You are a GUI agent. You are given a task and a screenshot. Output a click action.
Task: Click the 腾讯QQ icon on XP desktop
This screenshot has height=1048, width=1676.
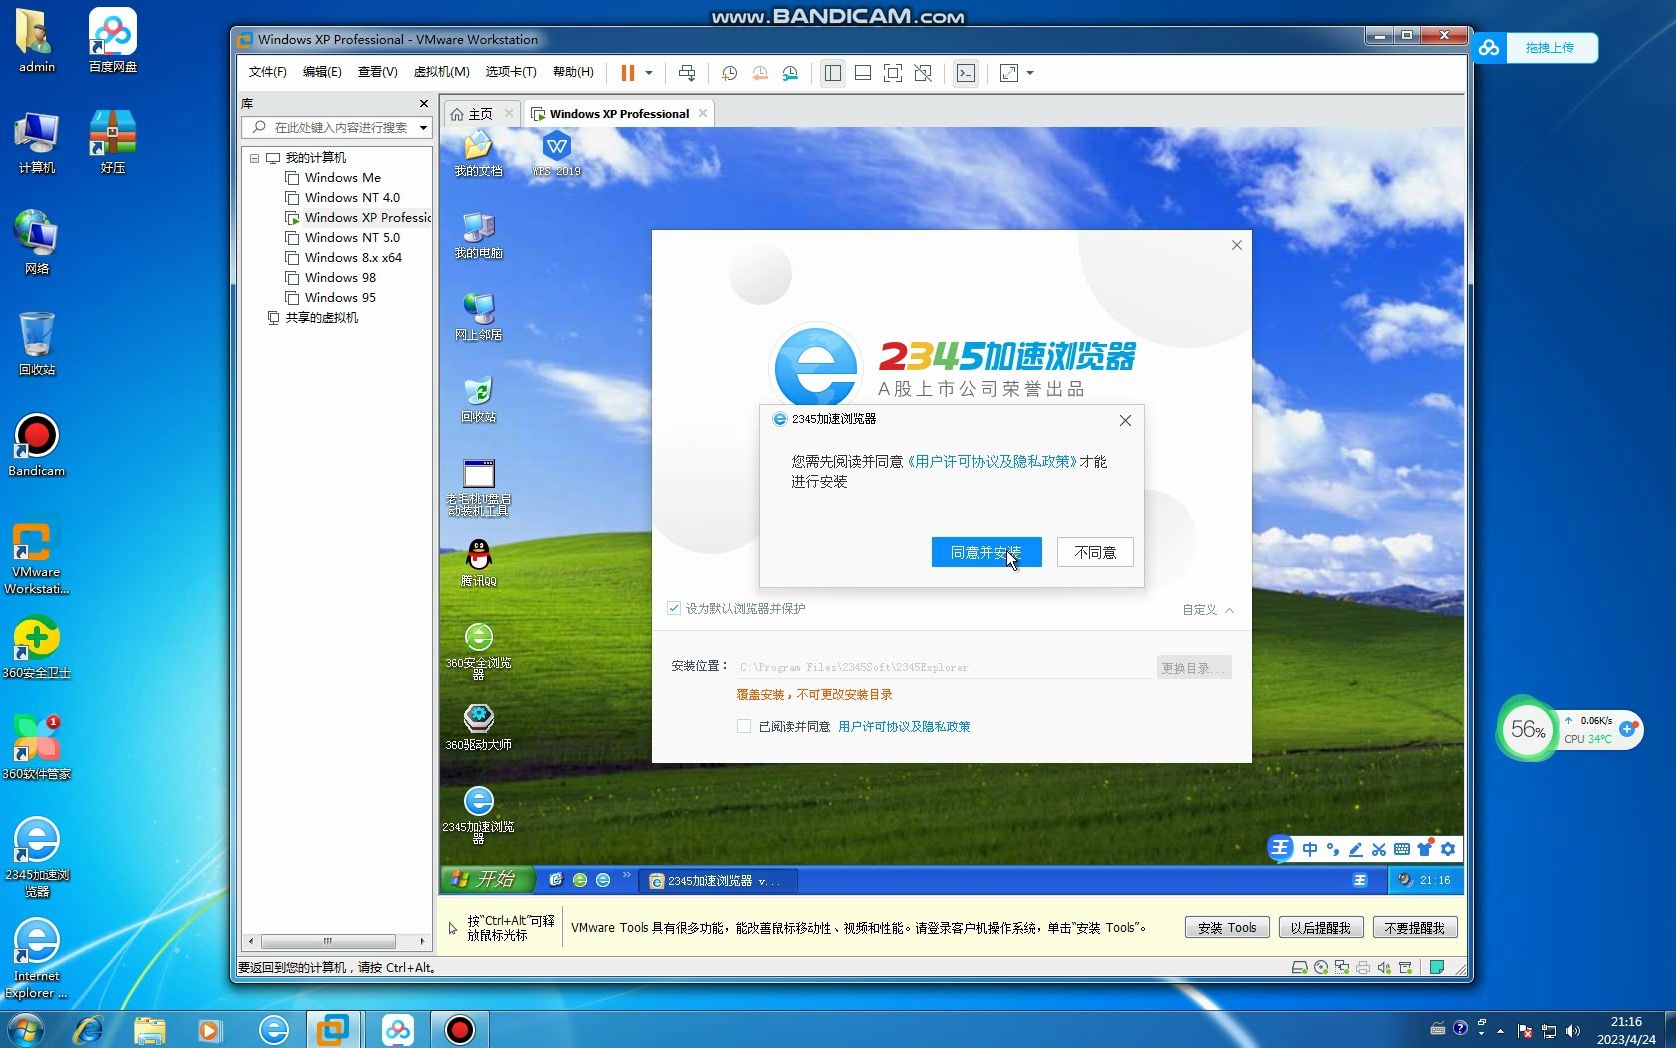tap(478, 563)
